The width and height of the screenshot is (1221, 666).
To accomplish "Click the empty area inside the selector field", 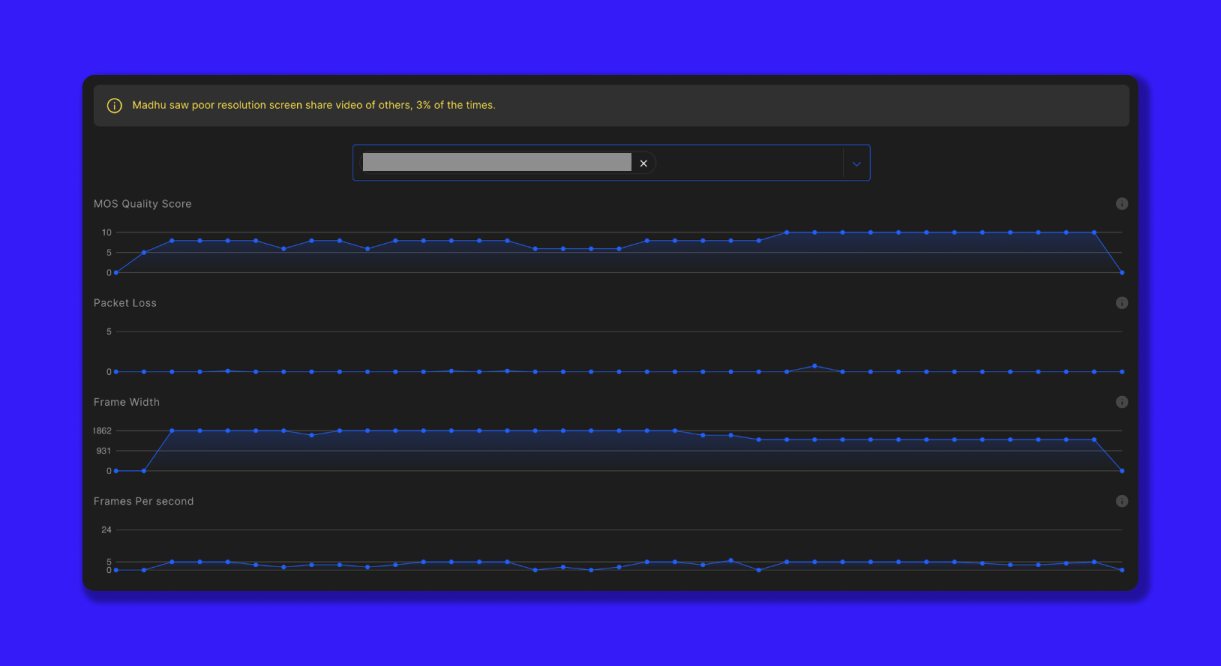I will (x=750, y=163).
